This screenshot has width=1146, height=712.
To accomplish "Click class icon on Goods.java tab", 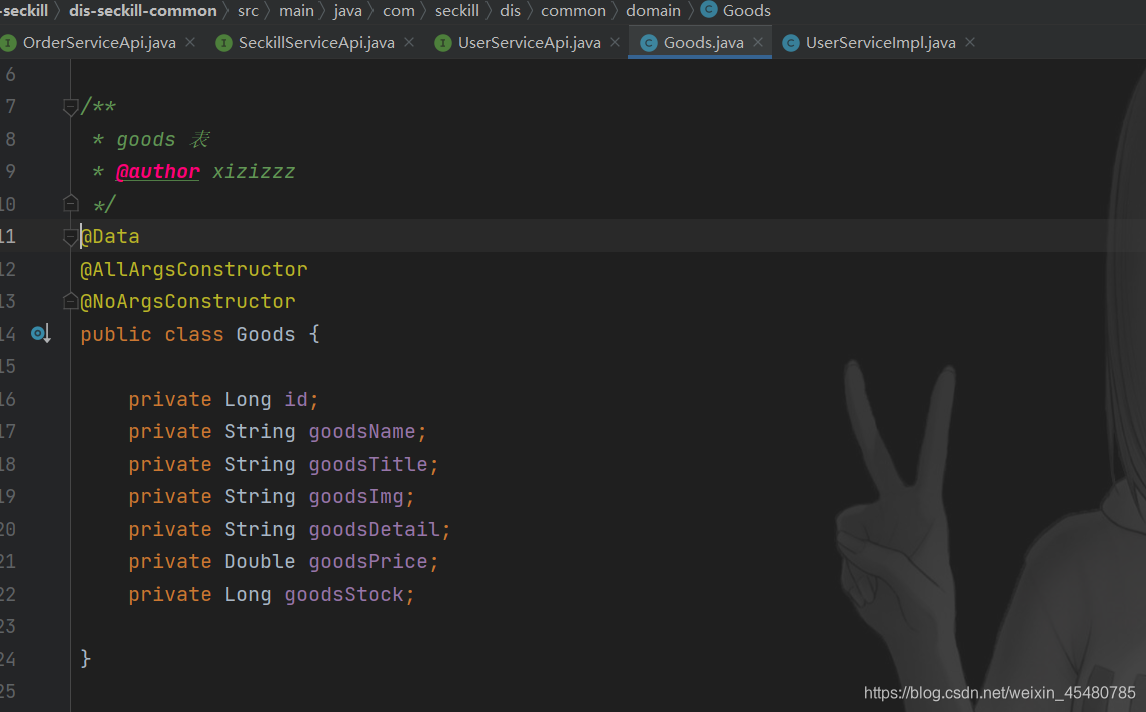I will [x=648, y=43].
